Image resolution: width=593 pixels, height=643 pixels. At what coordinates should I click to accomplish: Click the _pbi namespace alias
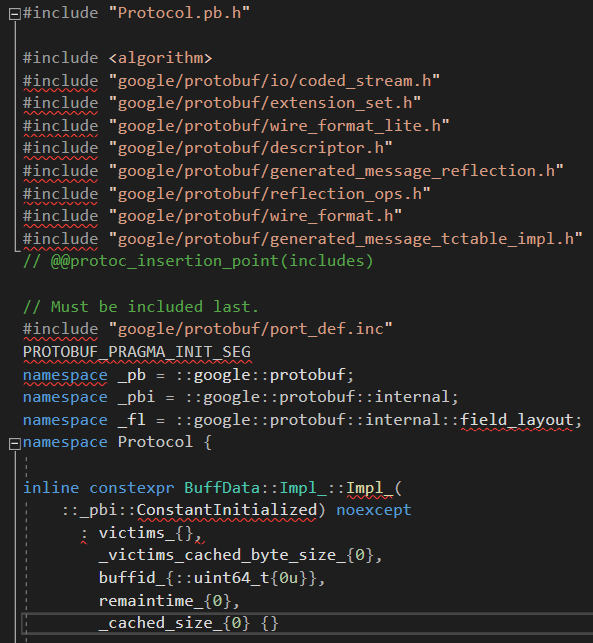click(137, 397)
